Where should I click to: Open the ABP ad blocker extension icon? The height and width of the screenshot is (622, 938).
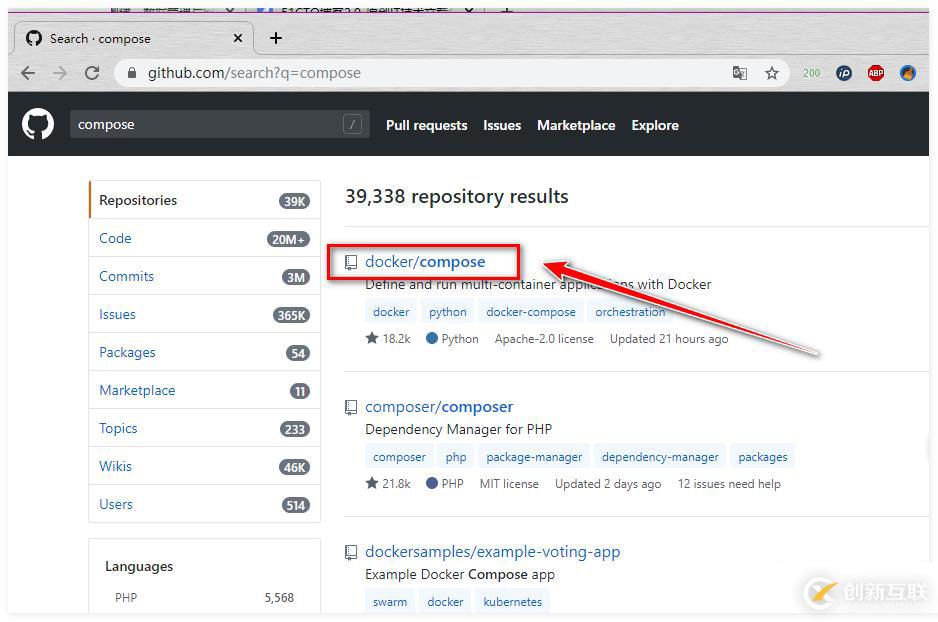(x=876, y=73)
